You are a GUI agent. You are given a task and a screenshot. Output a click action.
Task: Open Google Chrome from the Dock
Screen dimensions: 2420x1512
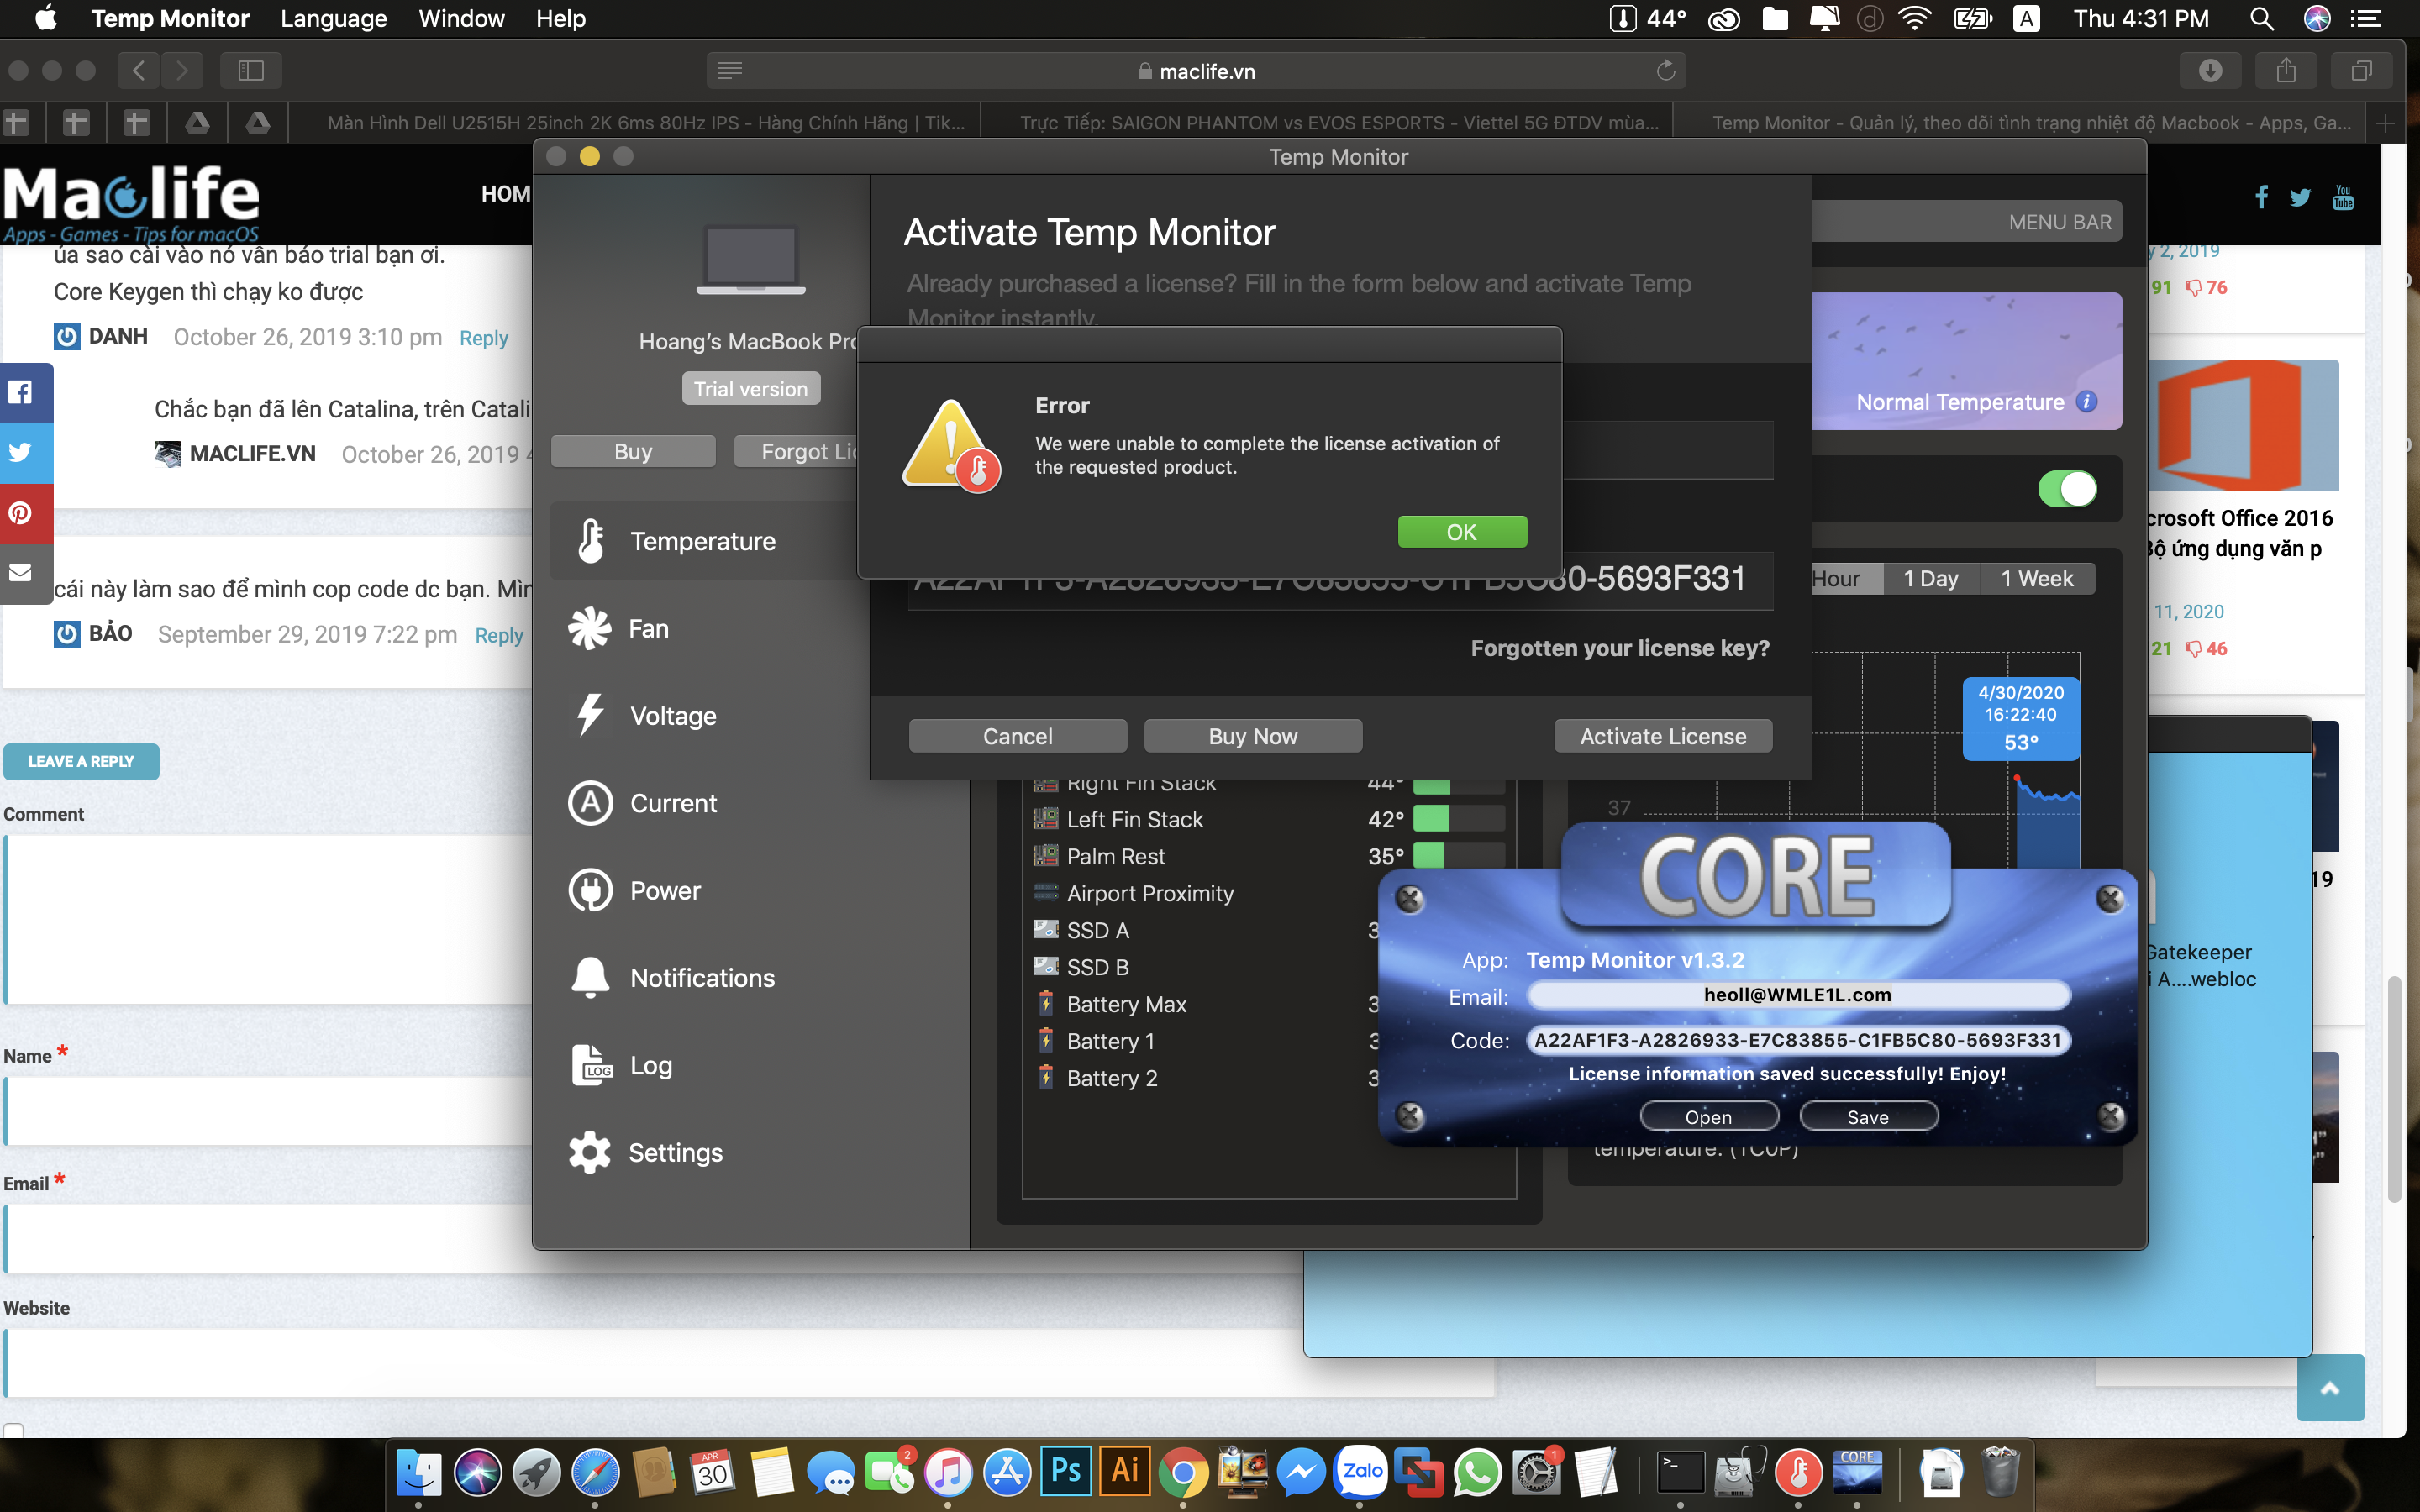tap(1183, 1472)
